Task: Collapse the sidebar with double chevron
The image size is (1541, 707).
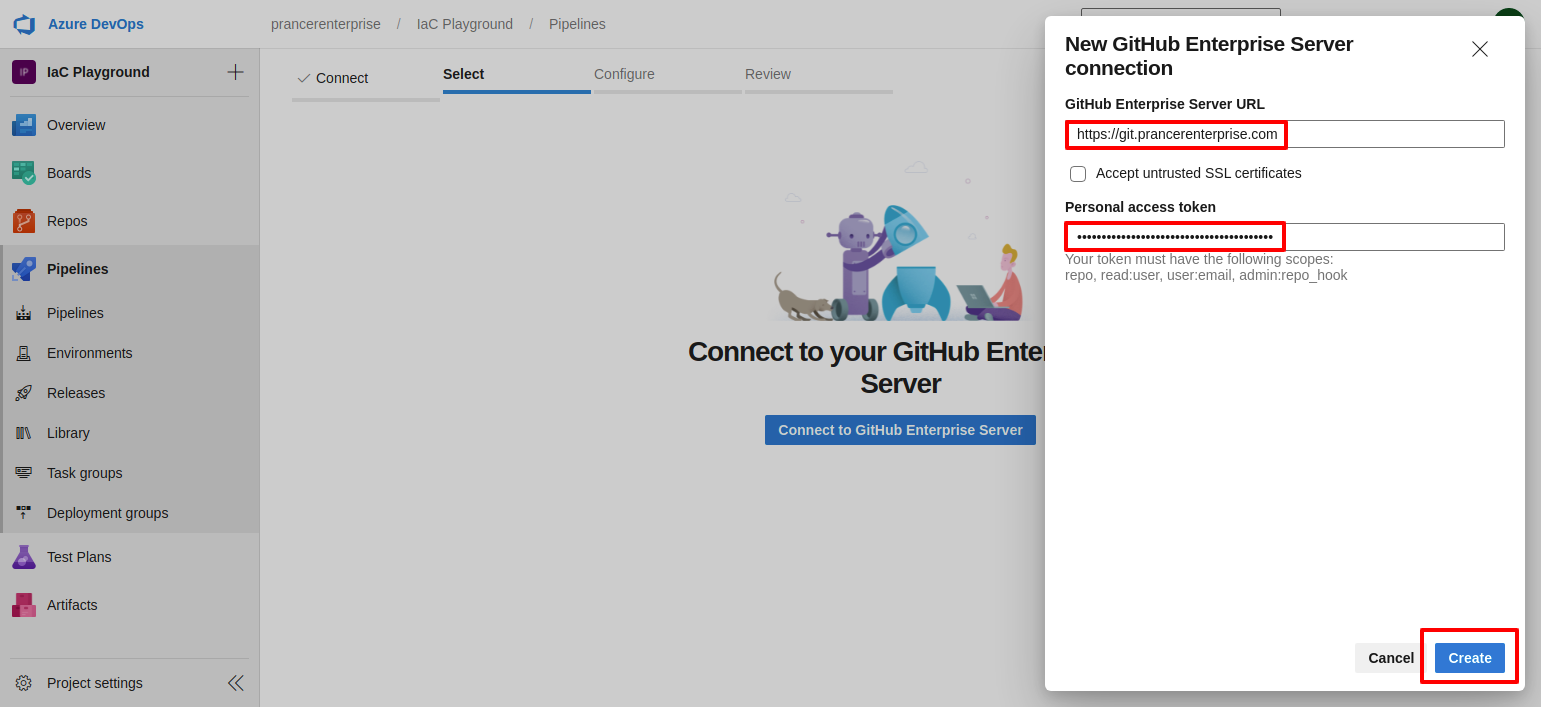Action: 236,683
